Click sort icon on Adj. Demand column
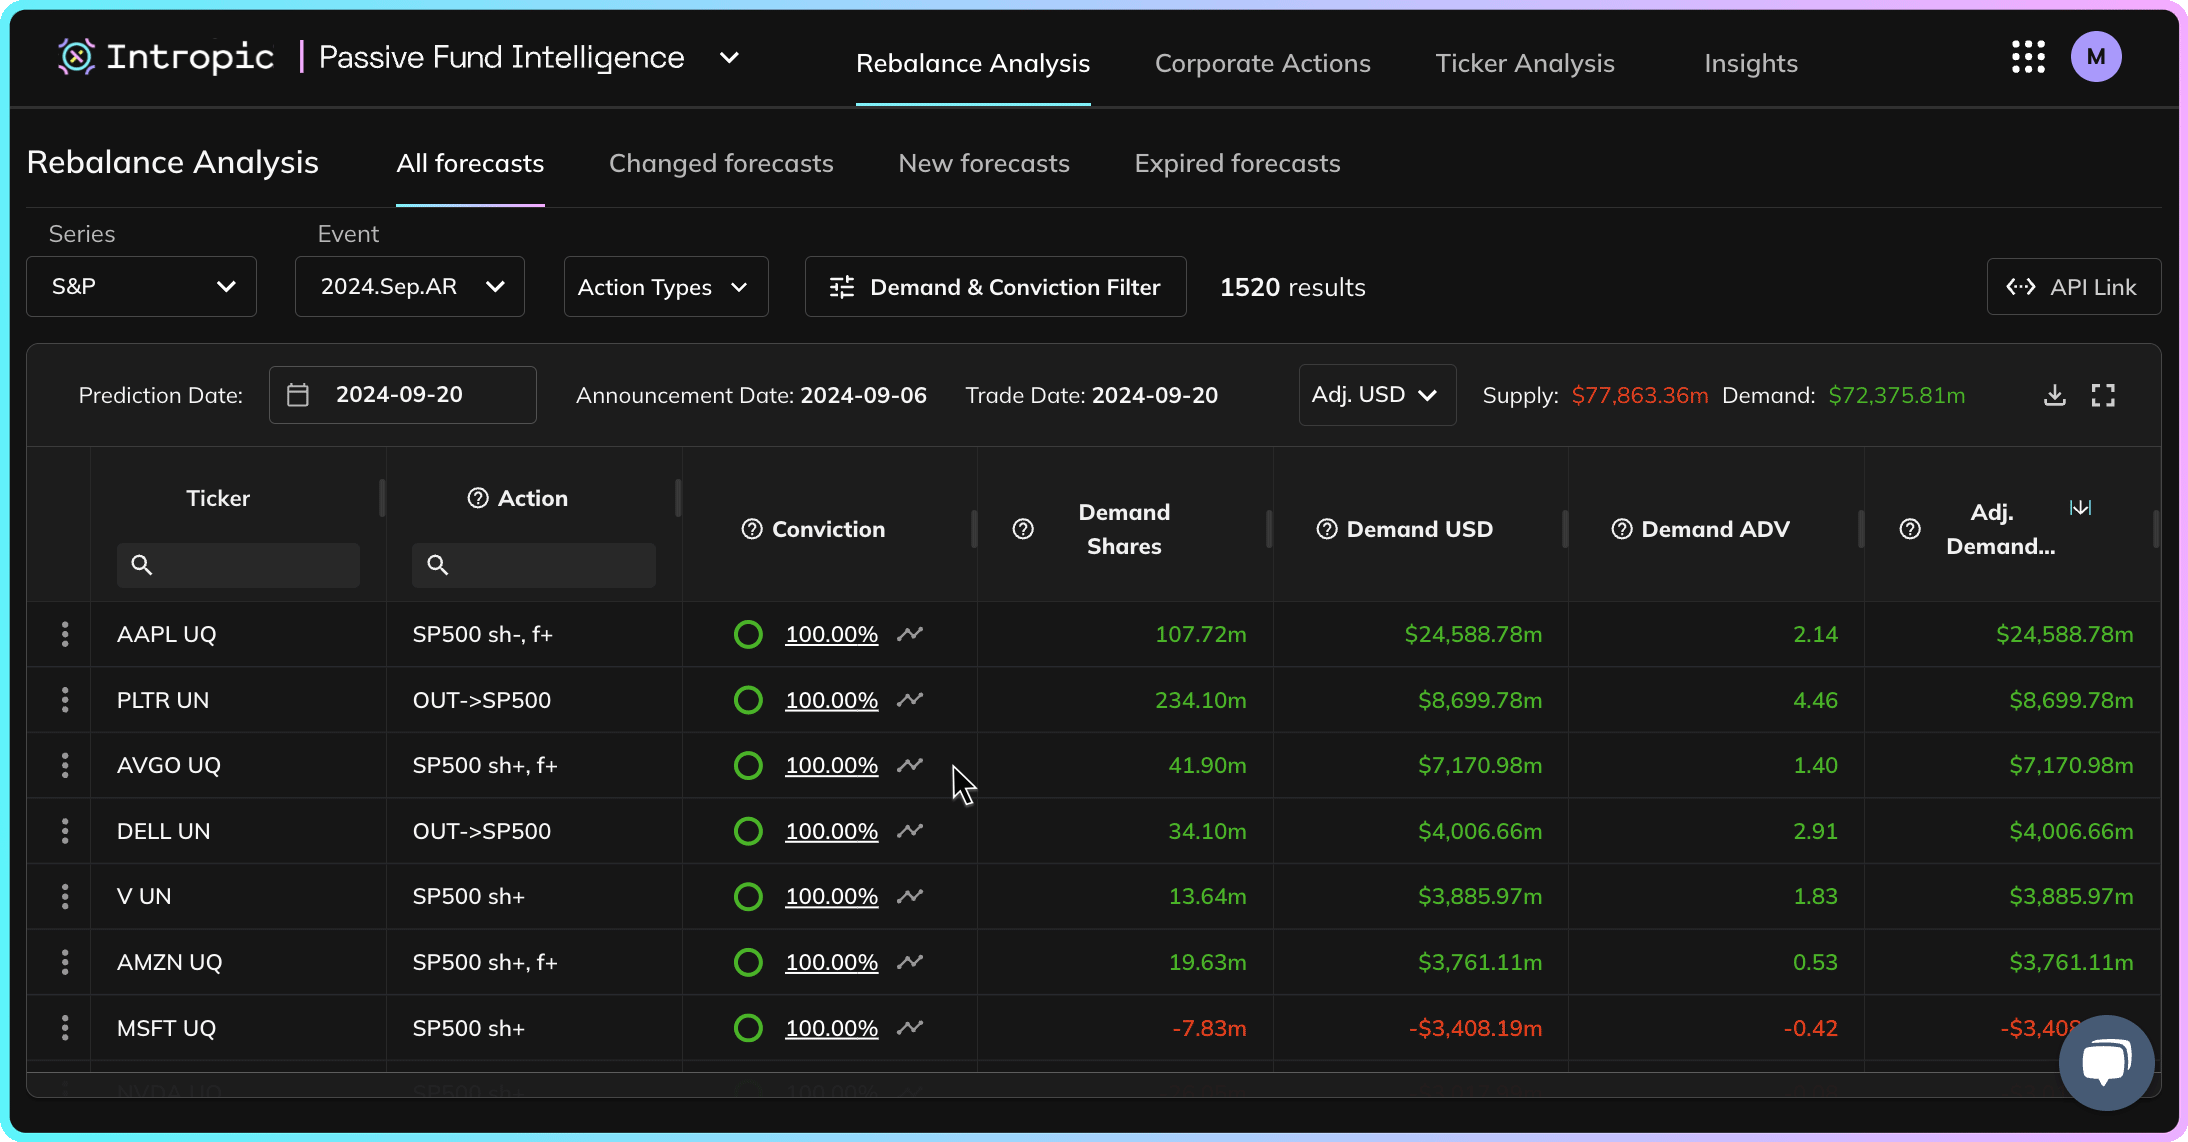Screen dimensions: 2188x1142 [x=2080, y=508]
